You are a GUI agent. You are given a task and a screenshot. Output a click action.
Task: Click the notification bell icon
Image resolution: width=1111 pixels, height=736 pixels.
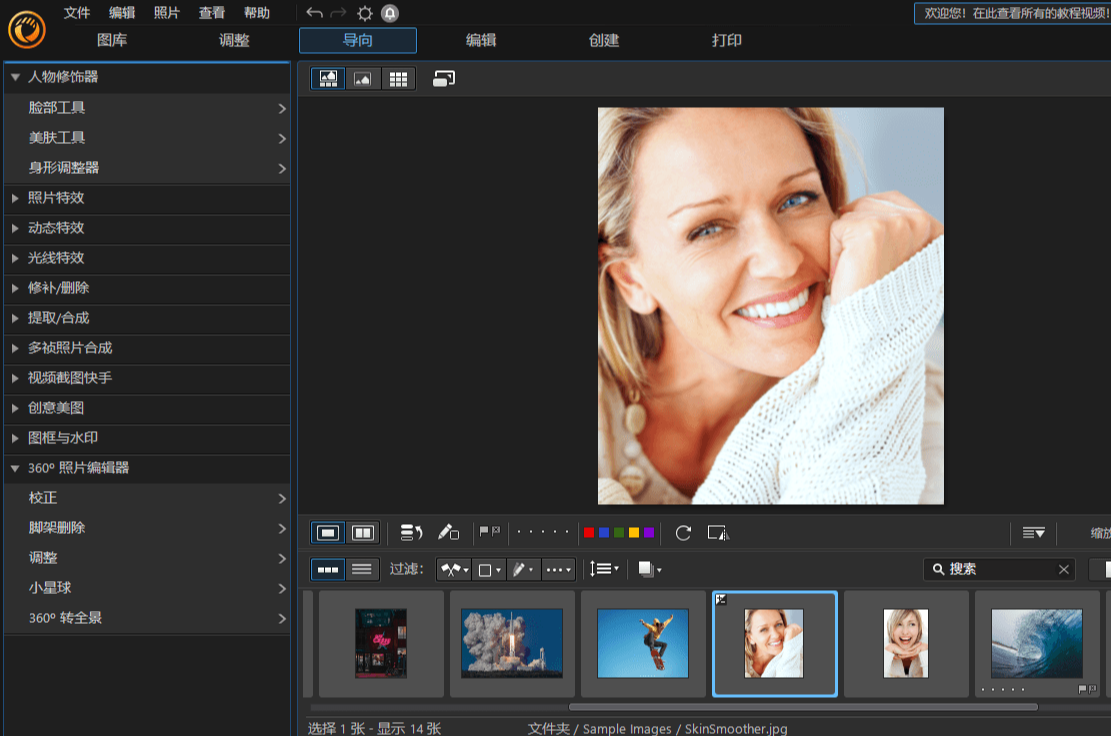pos(390,13)
